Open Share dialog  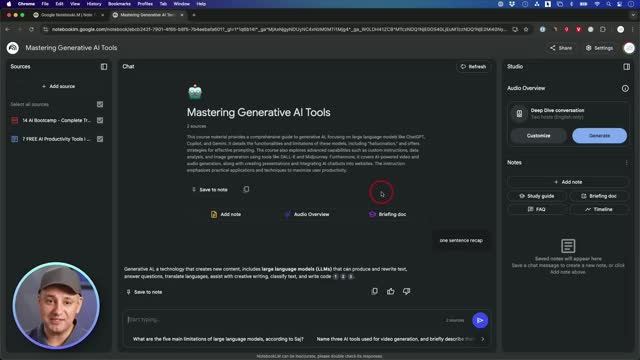pos(561,48)
